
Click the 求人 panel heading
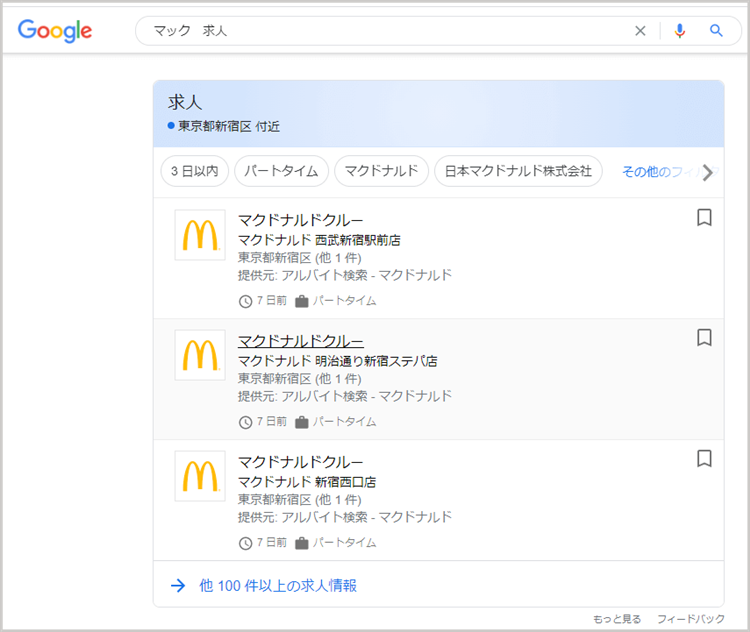185,102
